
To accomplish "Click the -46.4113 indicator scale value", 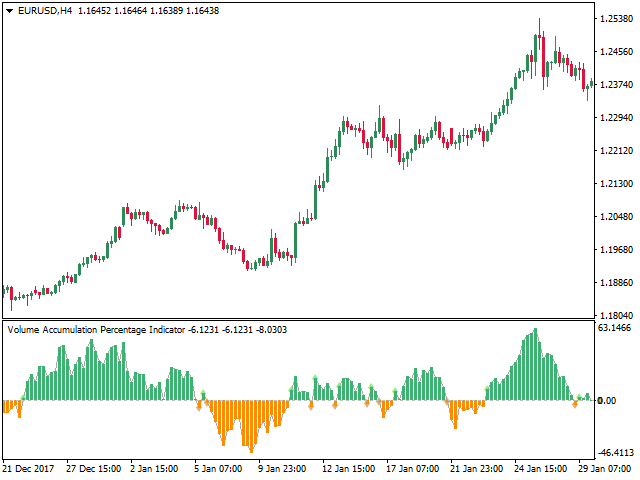I will pyautogui.click(x=616, y=452).
